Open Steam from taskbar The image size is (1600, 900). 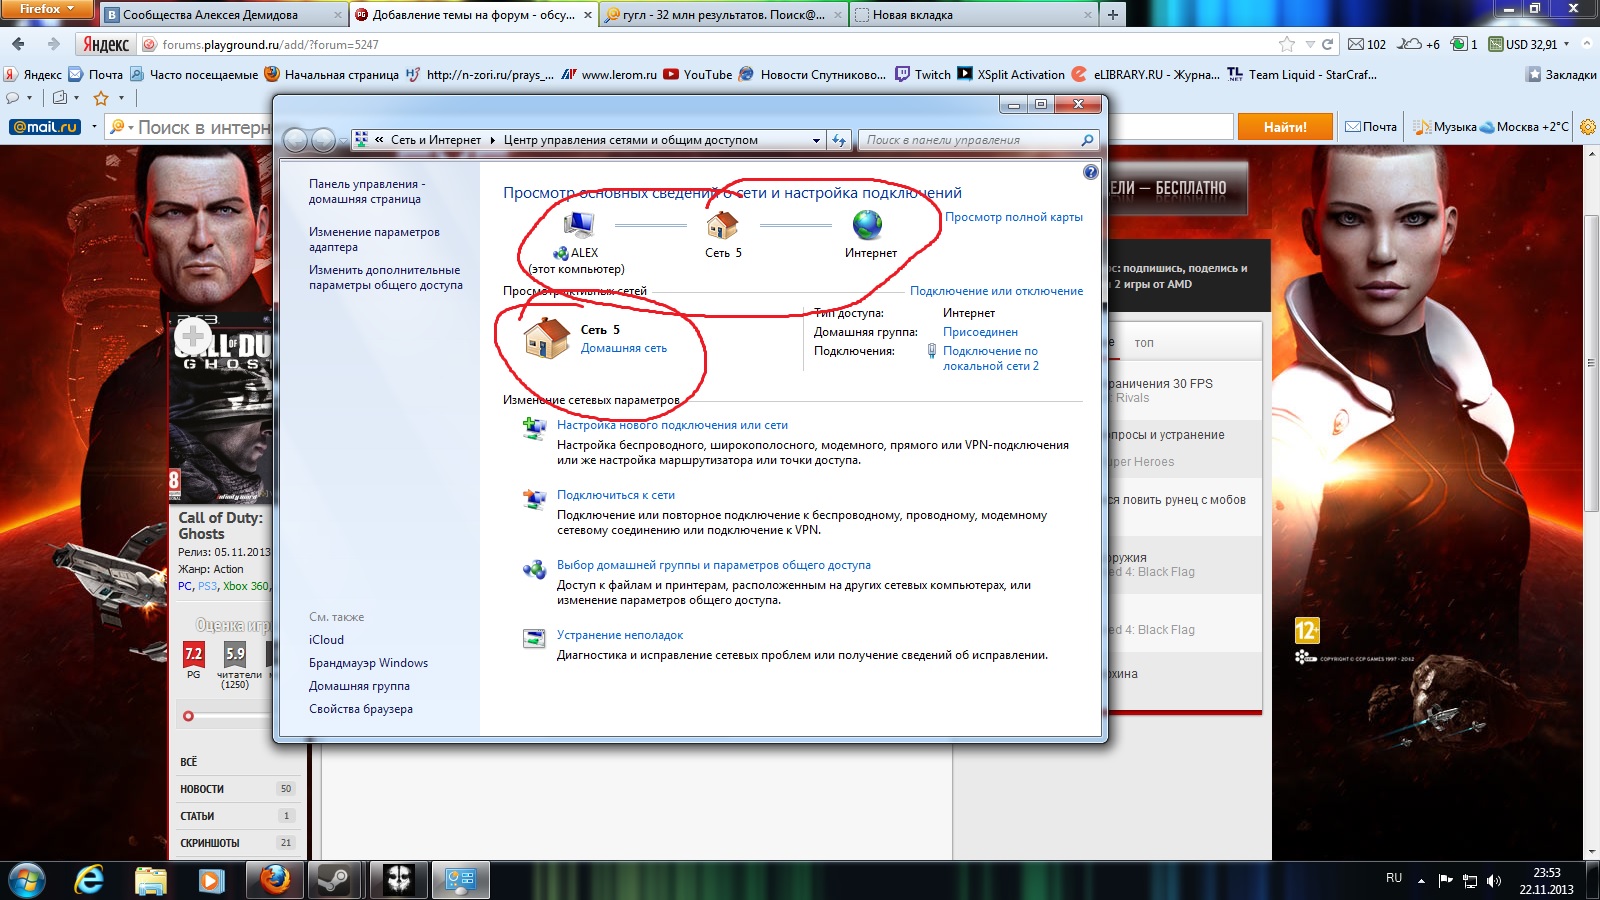click(333, 880)
